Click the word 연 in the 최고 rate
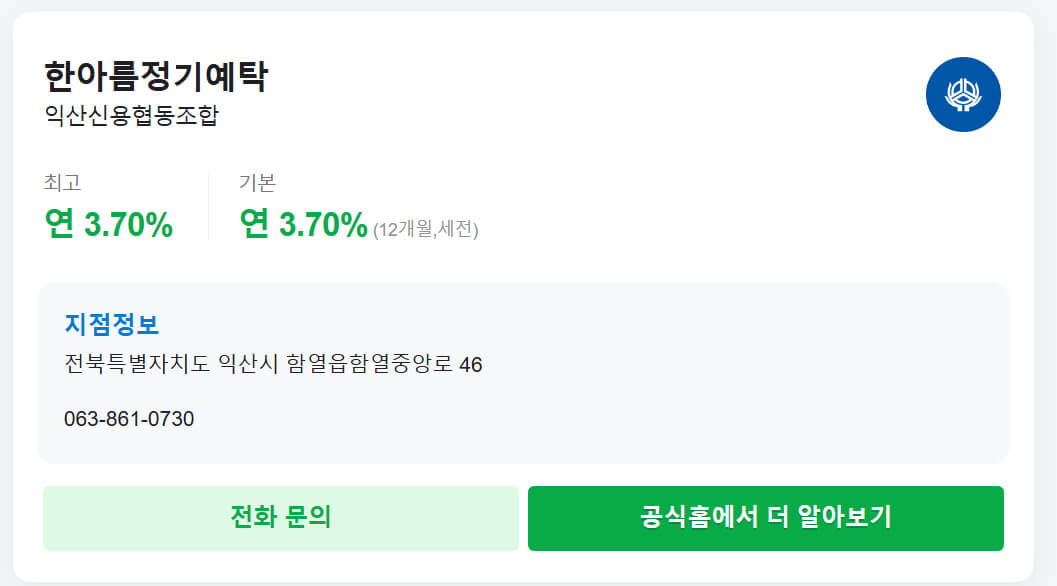Image resolution: width=1057 pixels, height=586 pixels. pos(60,225)
